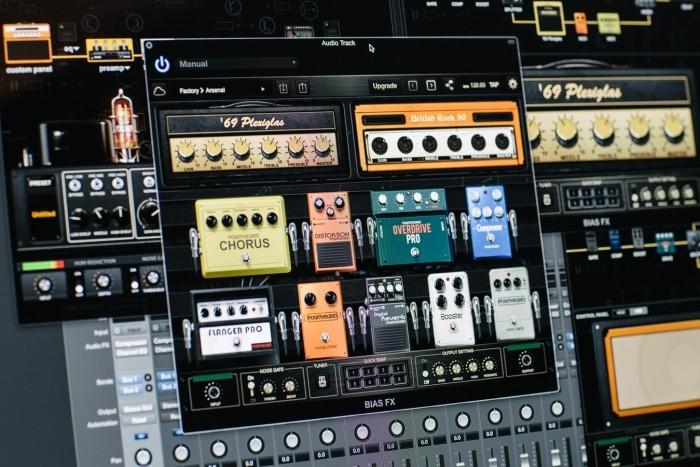The image size is (700, 467).
Task: Select the orange Distortion pedal
Action: [332, 232]
